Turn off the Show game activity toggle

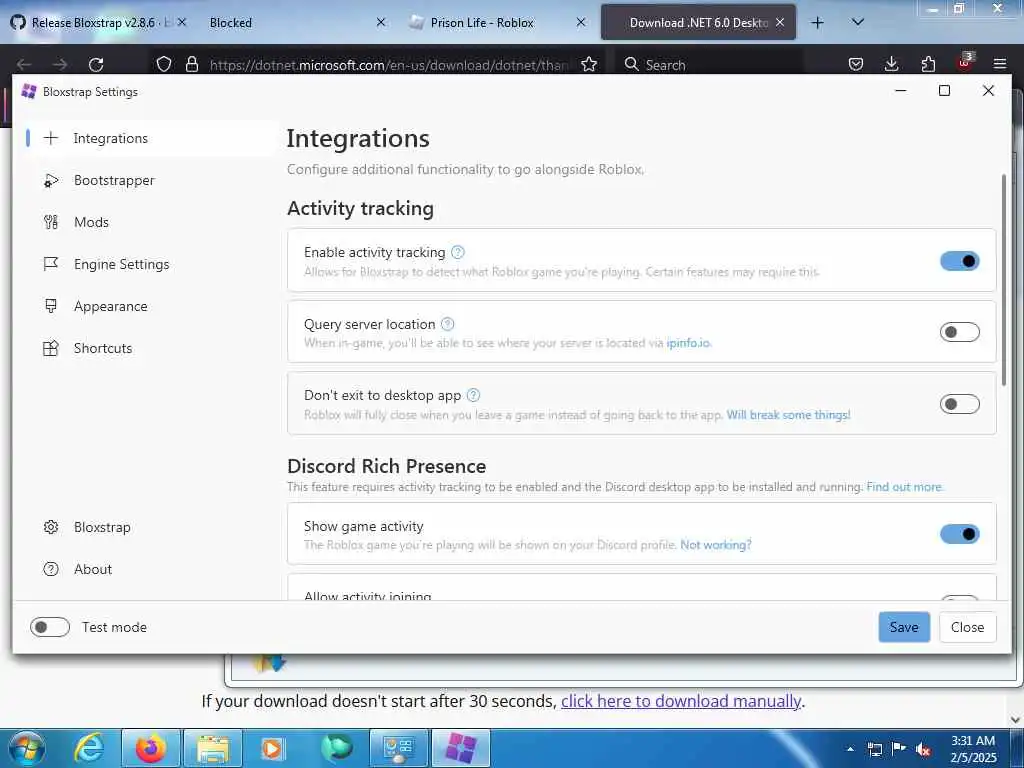click(x=959, y=534)
